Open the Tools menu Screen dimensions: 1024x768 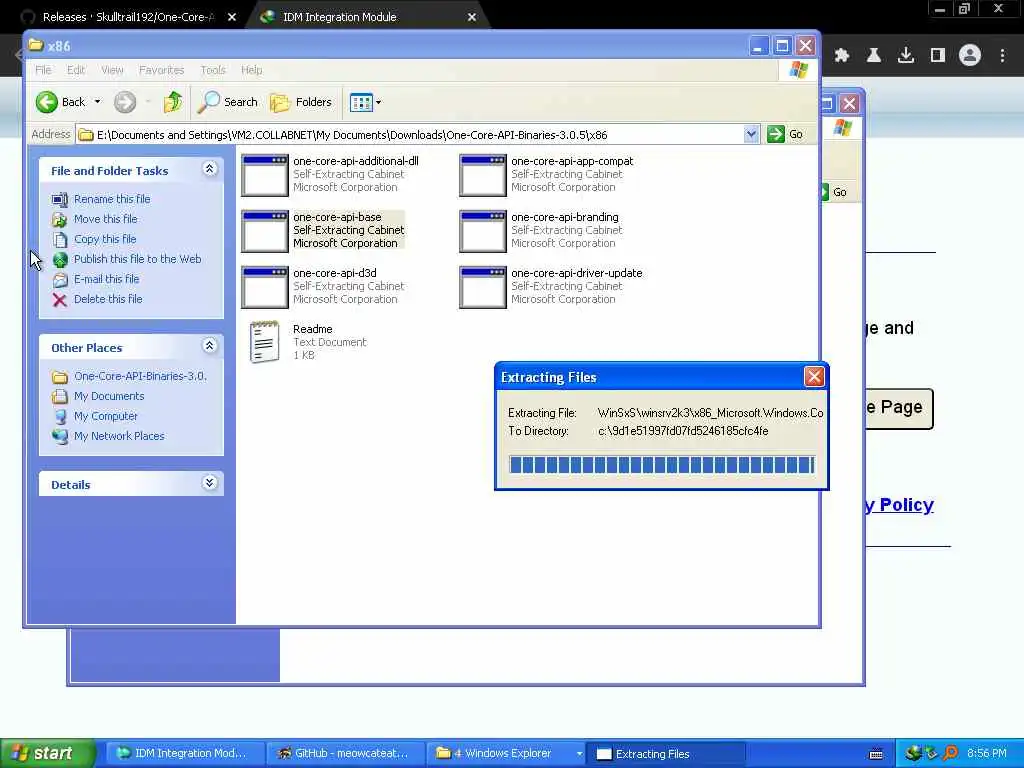[213, 70]
